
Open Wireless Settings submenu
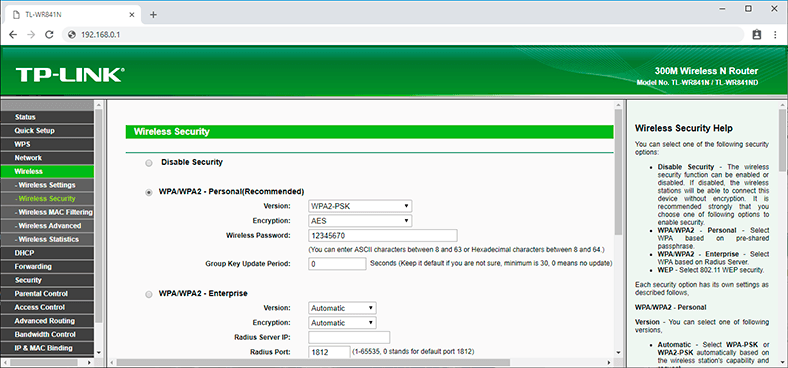tap(47, 185)
